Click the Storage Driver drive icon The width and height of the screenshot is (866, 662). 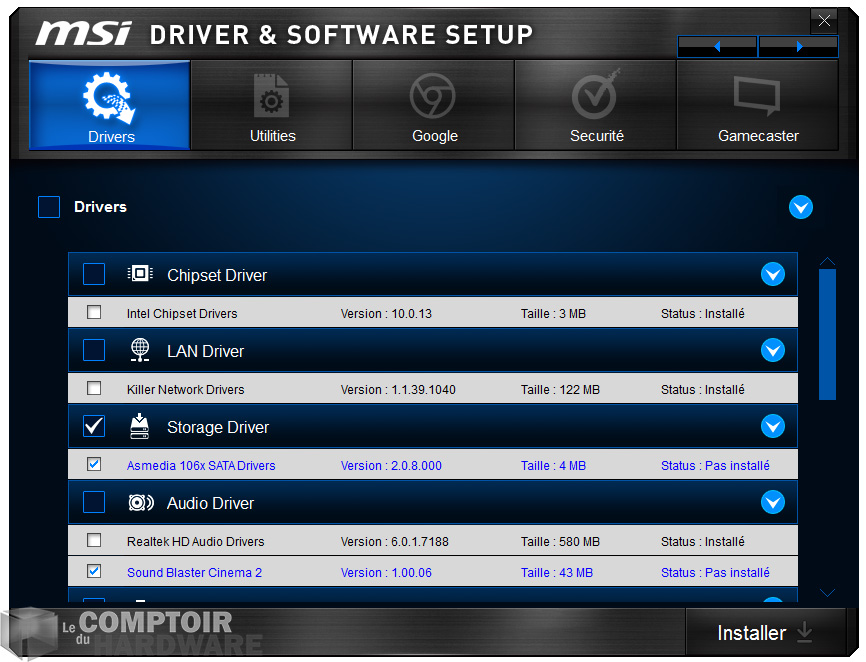tap(140, 425)
